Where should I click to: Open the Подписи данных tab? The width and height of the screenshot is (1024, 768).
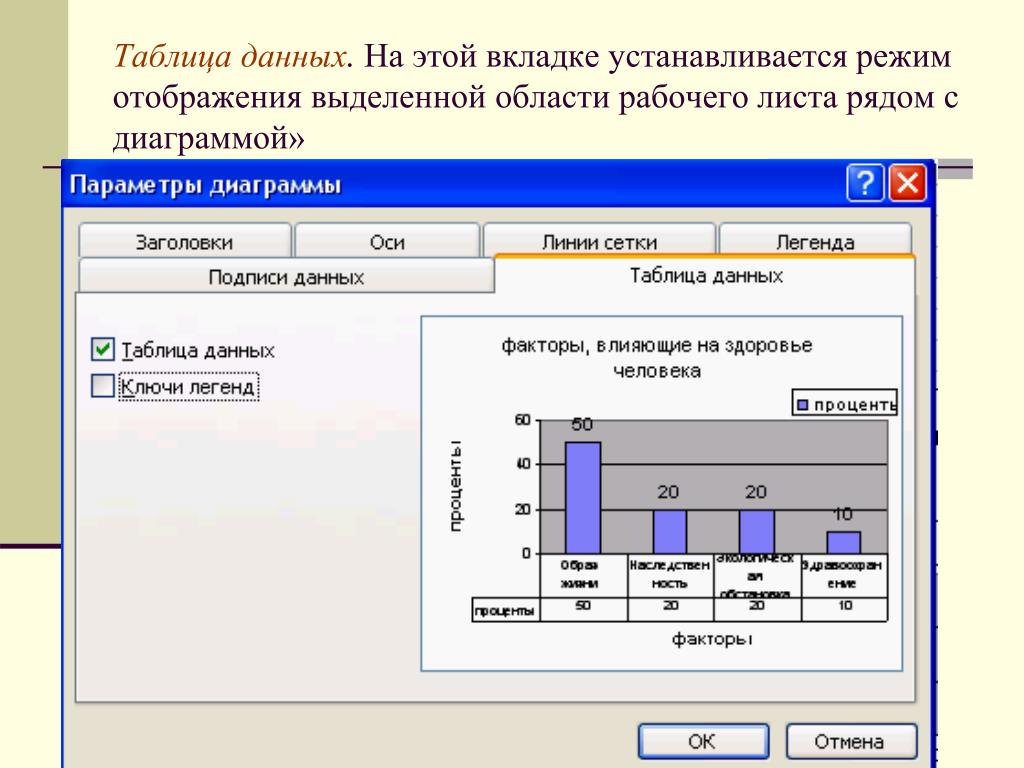click(x=286, y=277)
